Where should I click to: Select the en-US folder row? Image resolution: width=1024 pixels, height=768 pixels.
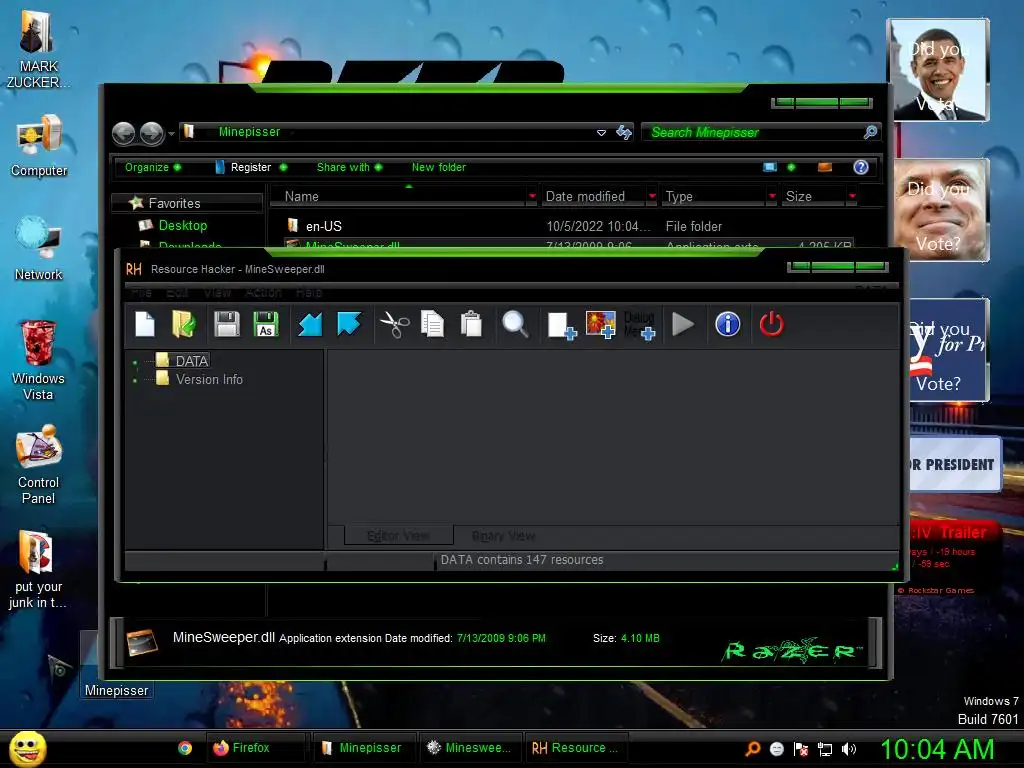pos(568,226)
